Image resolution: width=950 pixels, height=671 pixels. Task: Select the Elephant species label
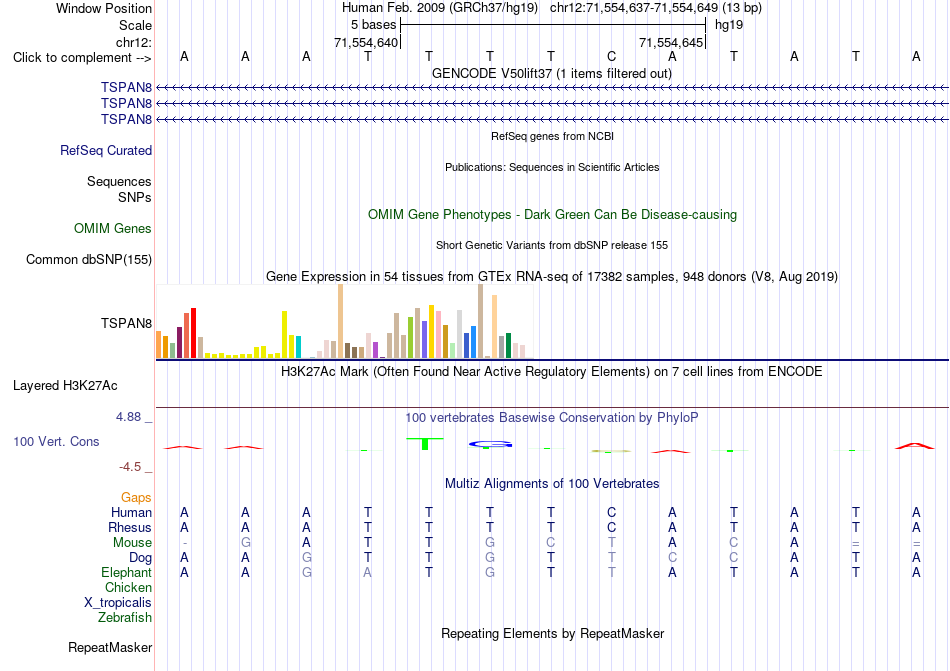pyautogui.click(x=127, y=572)
